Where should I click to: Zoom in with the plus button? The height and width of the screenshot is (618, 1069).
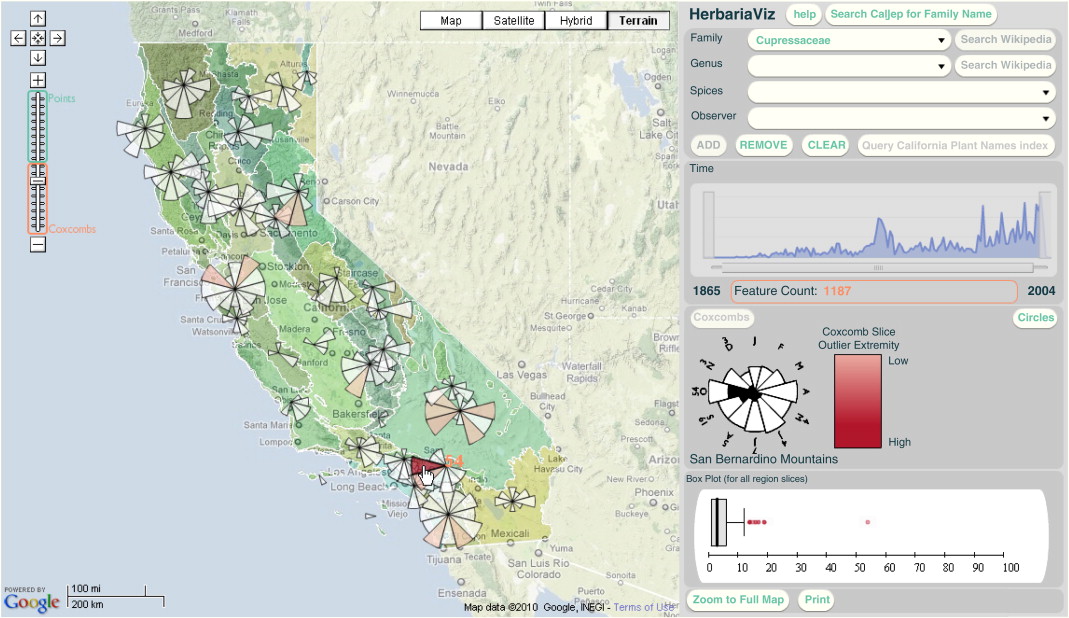pos(38,80)
